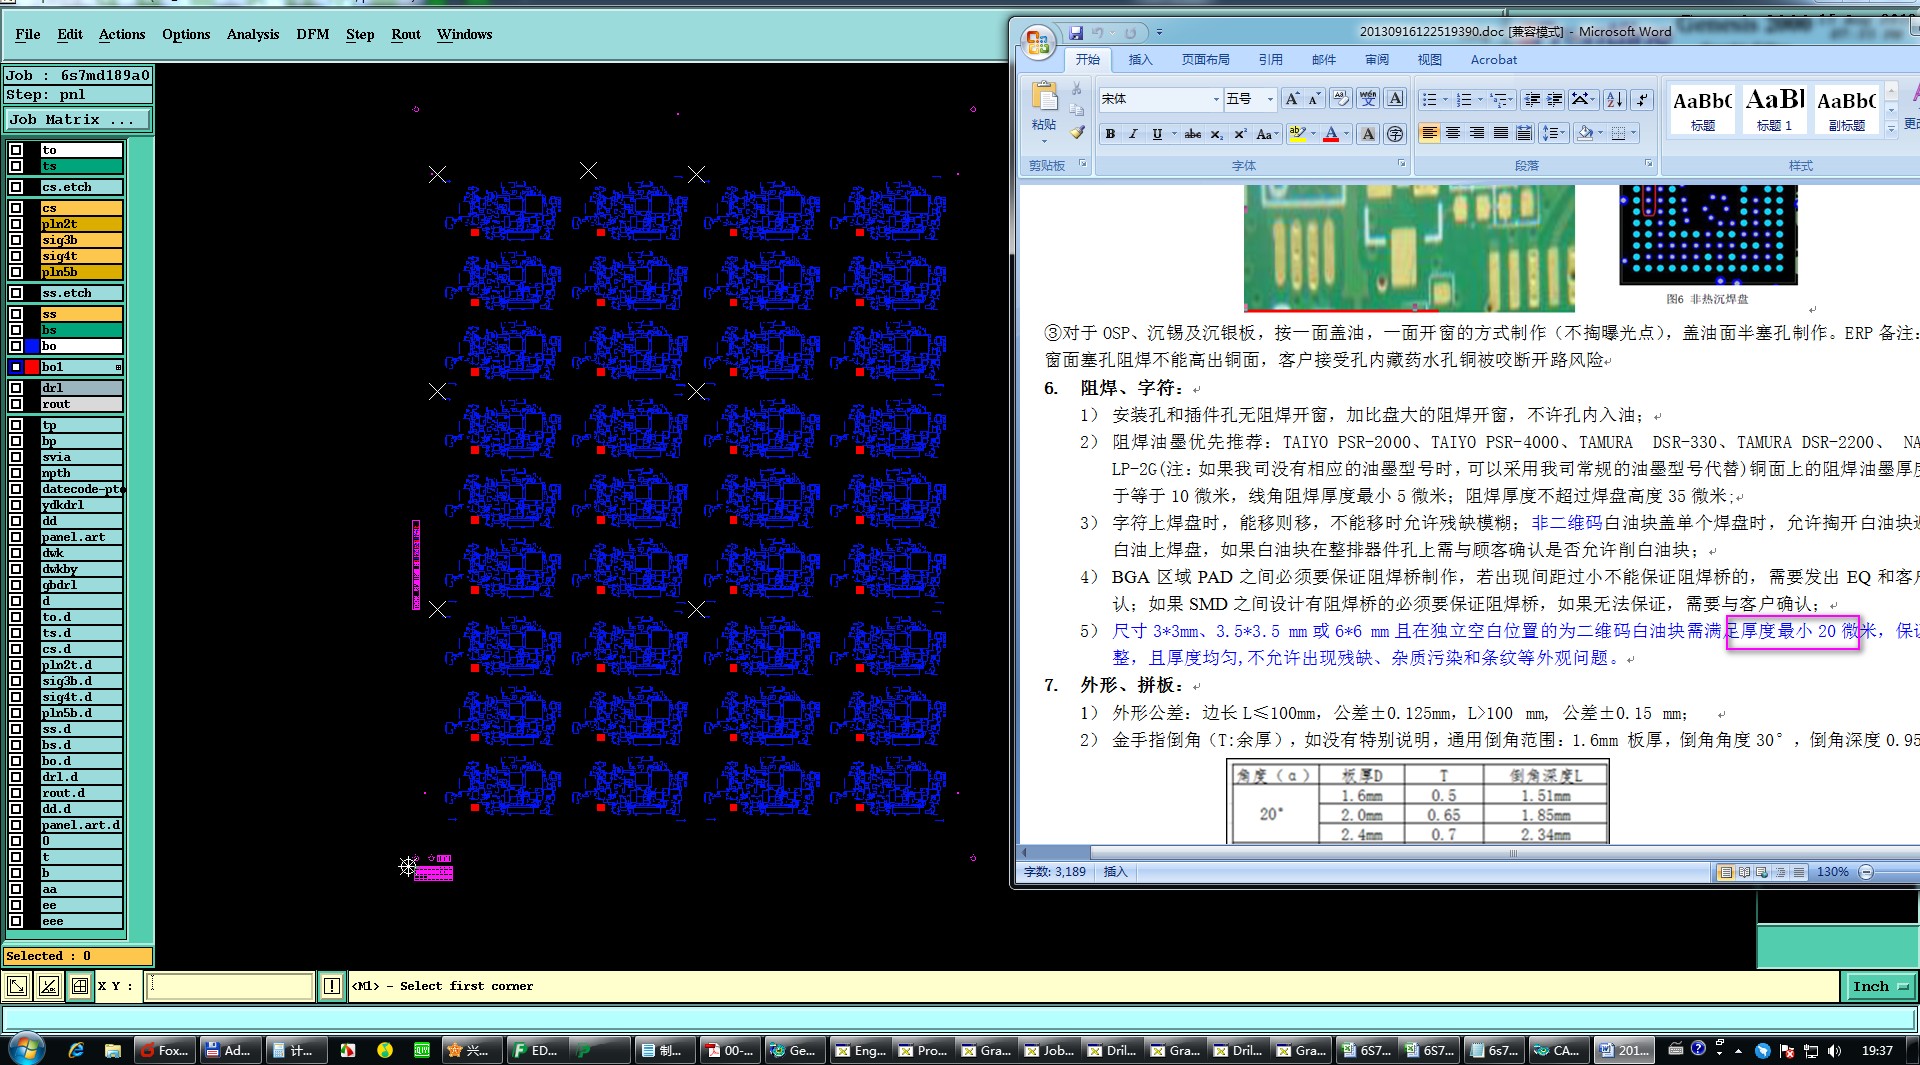Viewport: 1920px width, 1065px height.
Task: Toggle the 'cs.etch' layer checkbox
Action: pyautogui.click(x=16, y=187)
